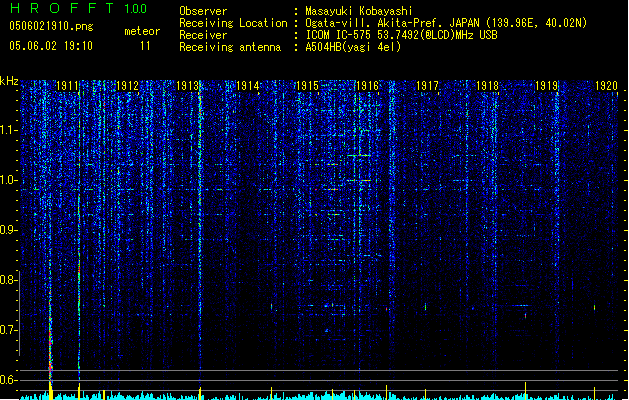The image size is (629, 400).
Task: Click the 1911 time marker
Action: click(67, 86)
